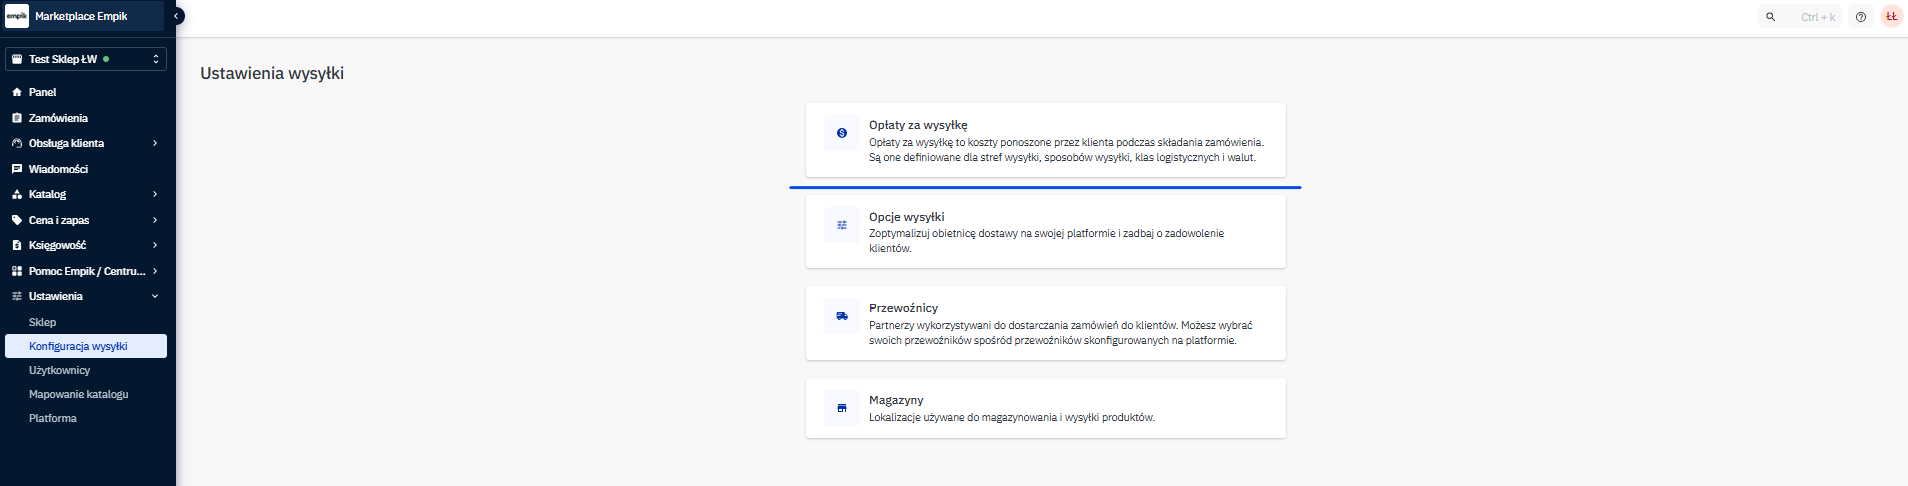Click the truck icon for Przewoźnicy
This screenshot has height=486, width=1908.
click(x=841, y=316)
